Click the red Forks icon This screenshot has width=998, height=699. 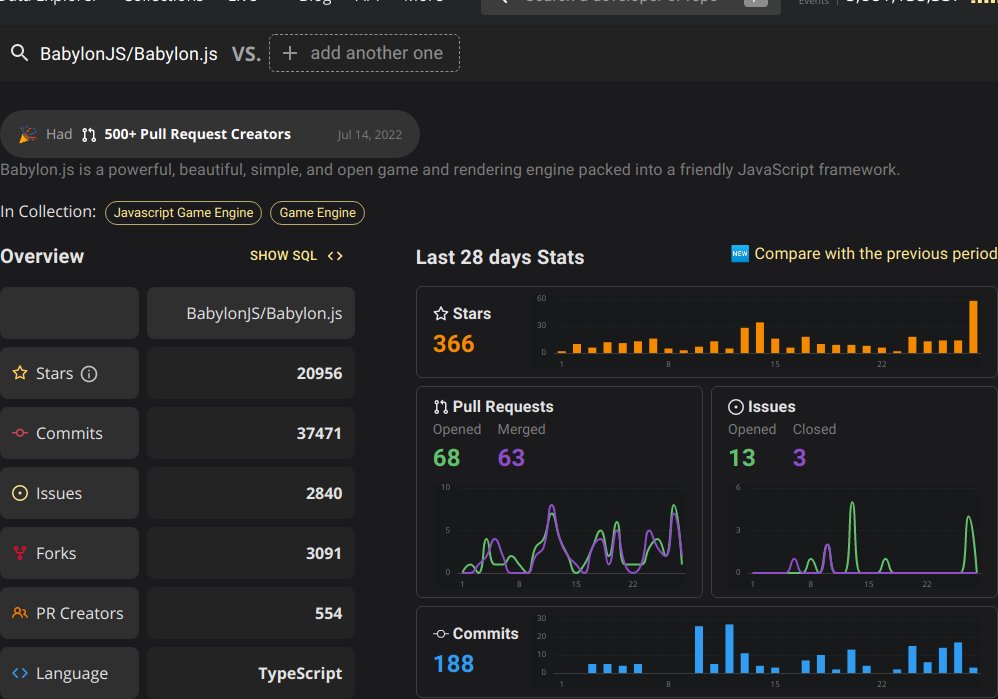pyautogui.click(x=20, y=553)
